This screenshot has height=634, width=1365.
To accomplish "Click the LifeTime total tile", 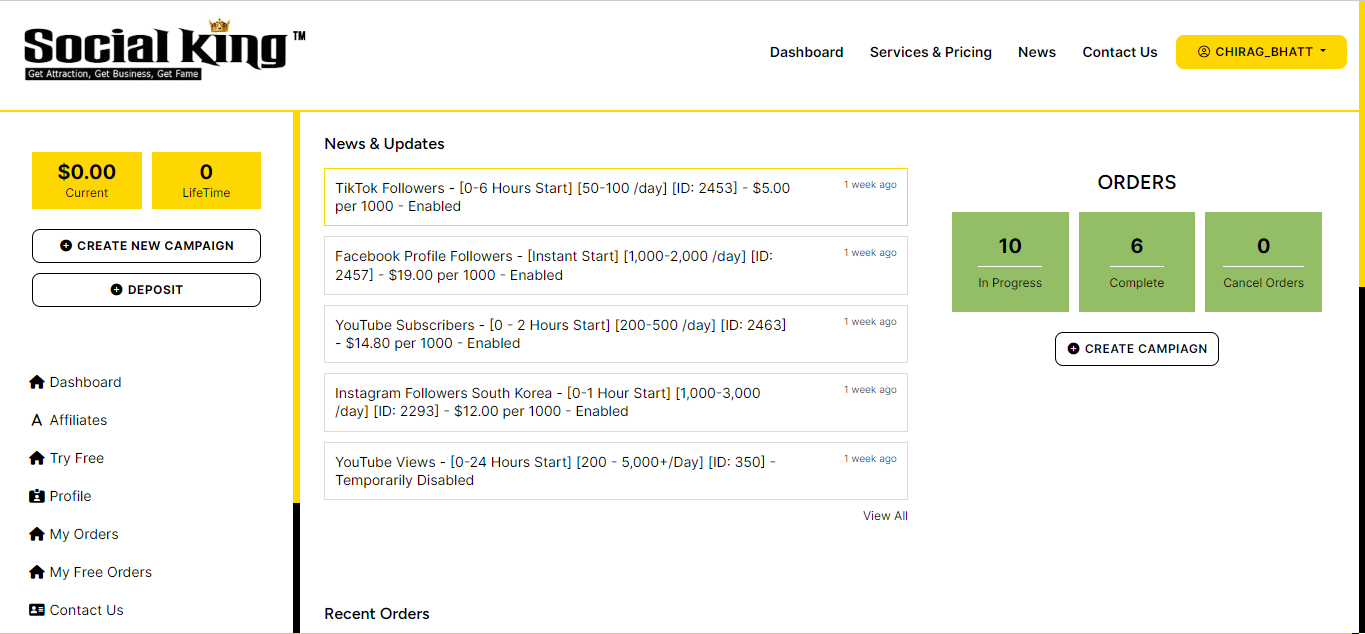I will pyautogui.click(x=207, y=181).
